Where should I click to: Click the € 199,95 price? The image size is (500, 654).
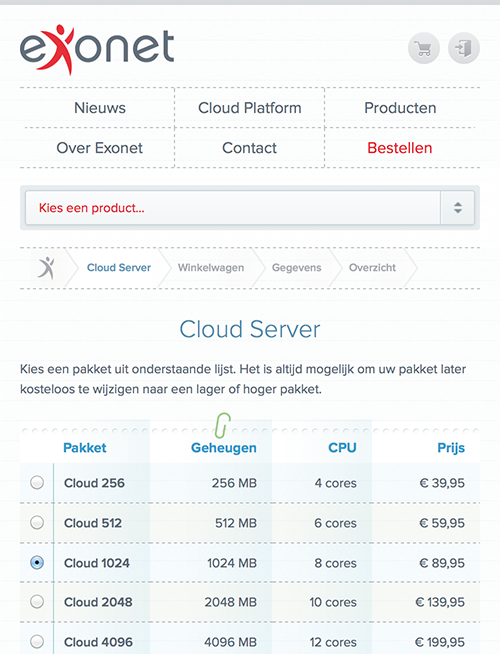pyautogui.click(x=440, y=642)
